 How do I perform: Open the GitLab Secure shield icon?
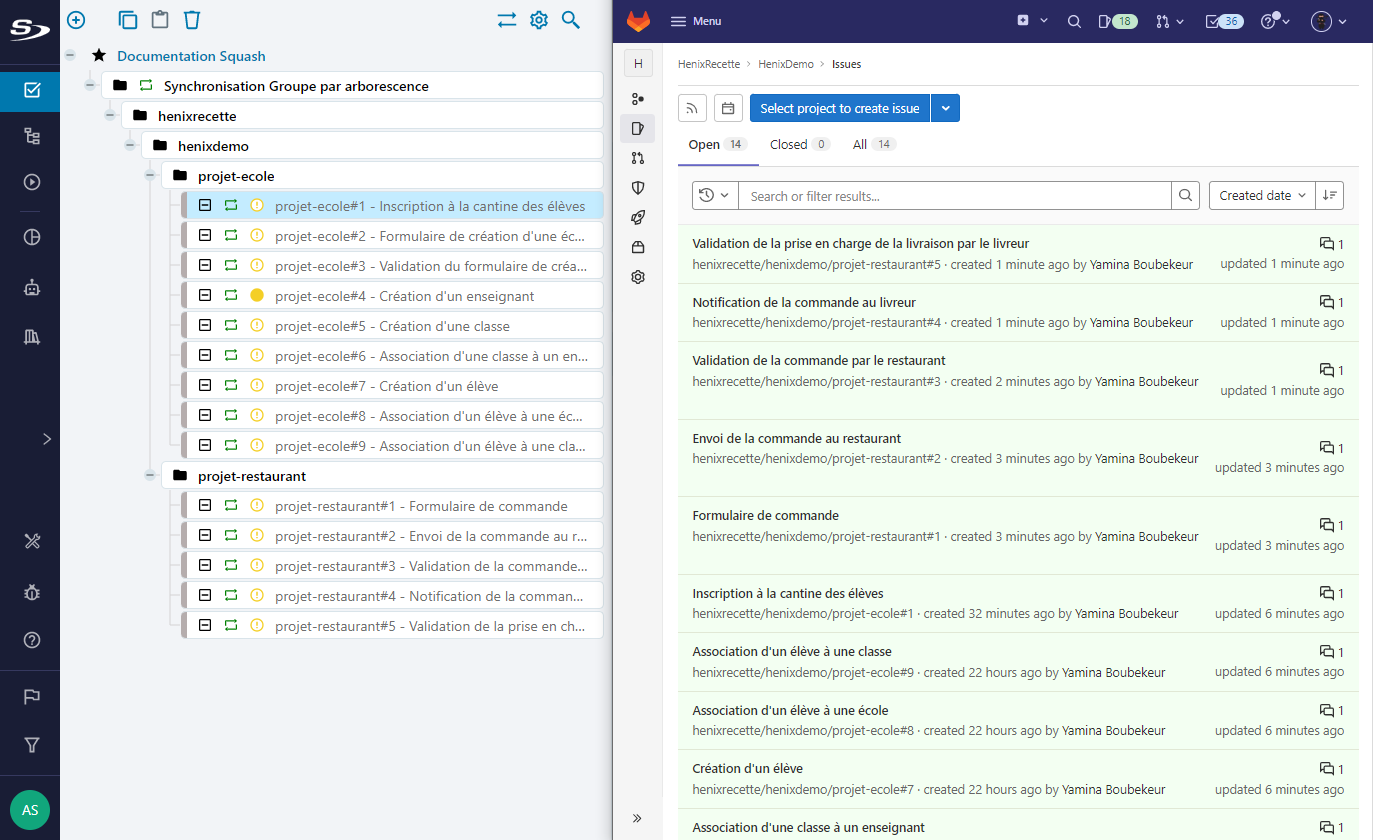pyautogui.click(x=637, y=187)
